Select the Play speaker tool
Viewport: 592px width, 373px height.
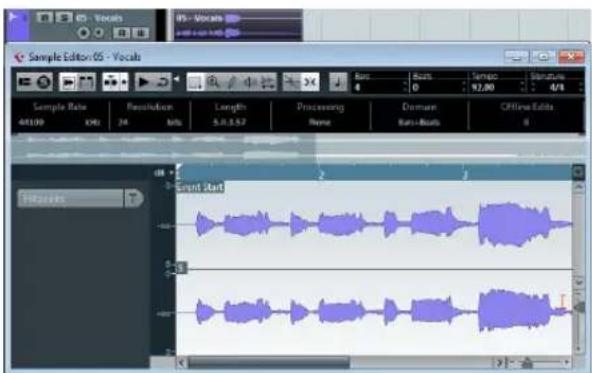click(249, 82)
